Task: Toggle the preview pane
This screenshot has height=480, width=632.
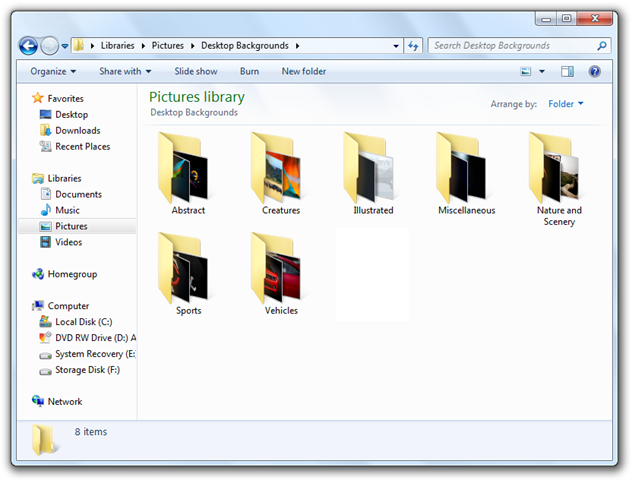Action: [568, 72]
